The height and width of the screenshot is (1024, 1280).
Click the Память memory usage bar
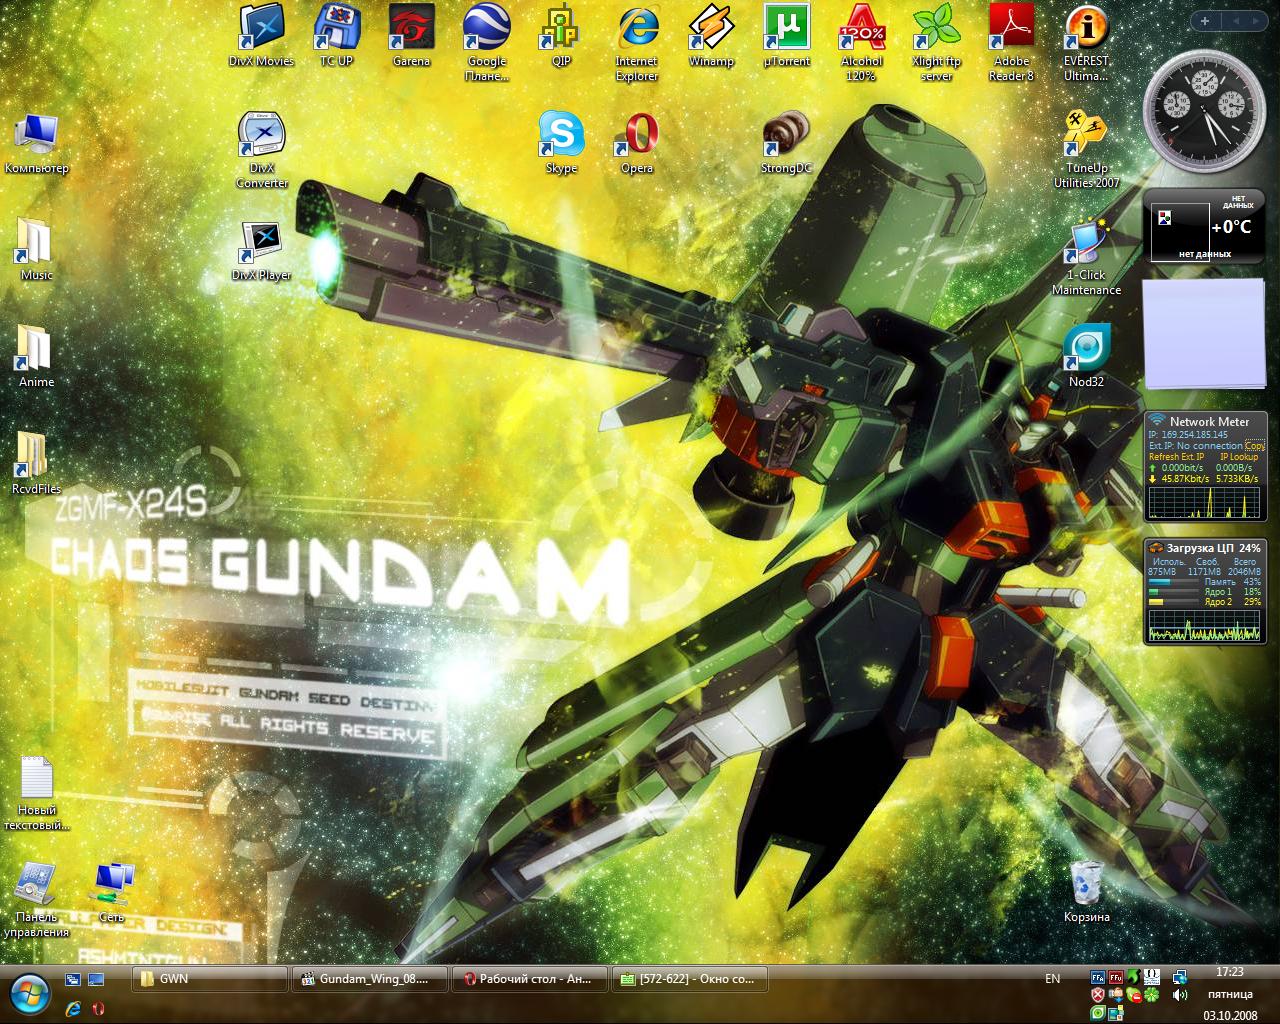tap(1174, 582)
